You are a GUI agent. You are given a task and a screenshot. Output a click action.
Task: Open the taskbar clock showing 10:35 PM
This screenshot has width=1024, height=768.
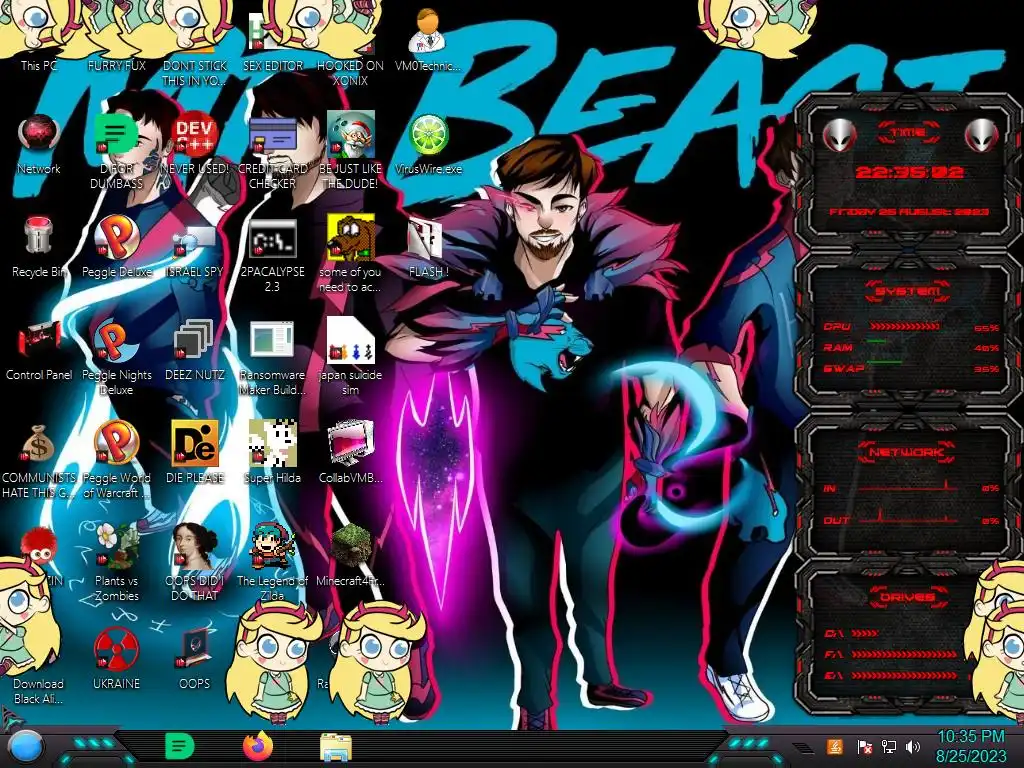click(x=971, y=746)
